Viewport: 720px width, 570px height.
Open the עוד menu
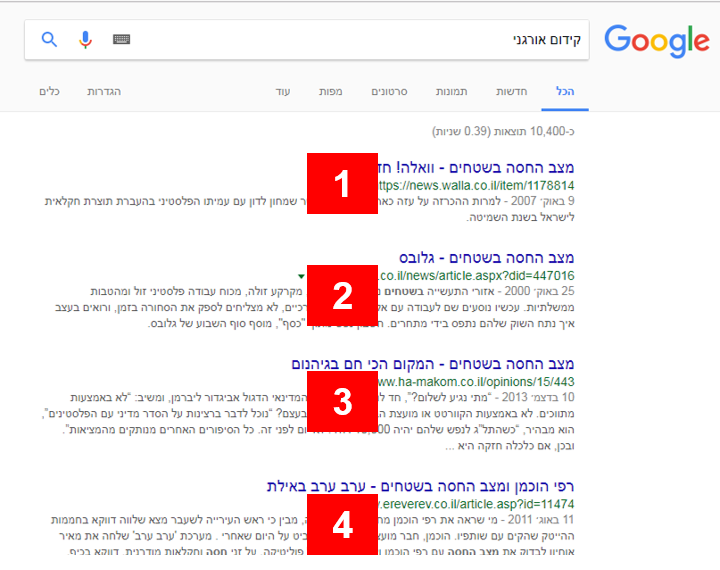283,91
